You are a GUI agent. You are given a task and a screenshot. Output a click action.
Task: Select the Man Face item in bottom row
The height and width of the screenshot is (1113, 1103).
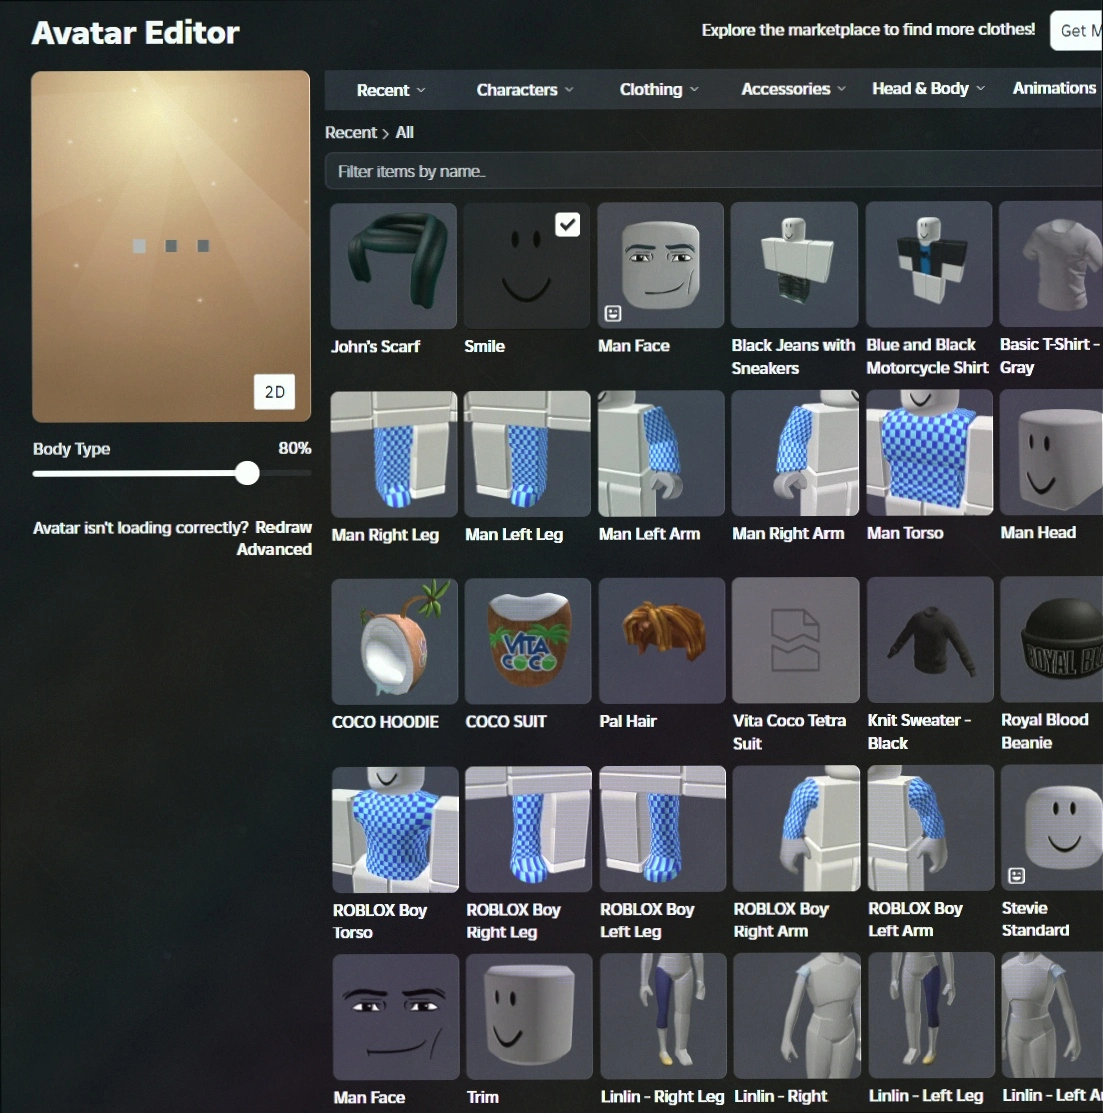pyautogui.click(x=396, y=1017)
